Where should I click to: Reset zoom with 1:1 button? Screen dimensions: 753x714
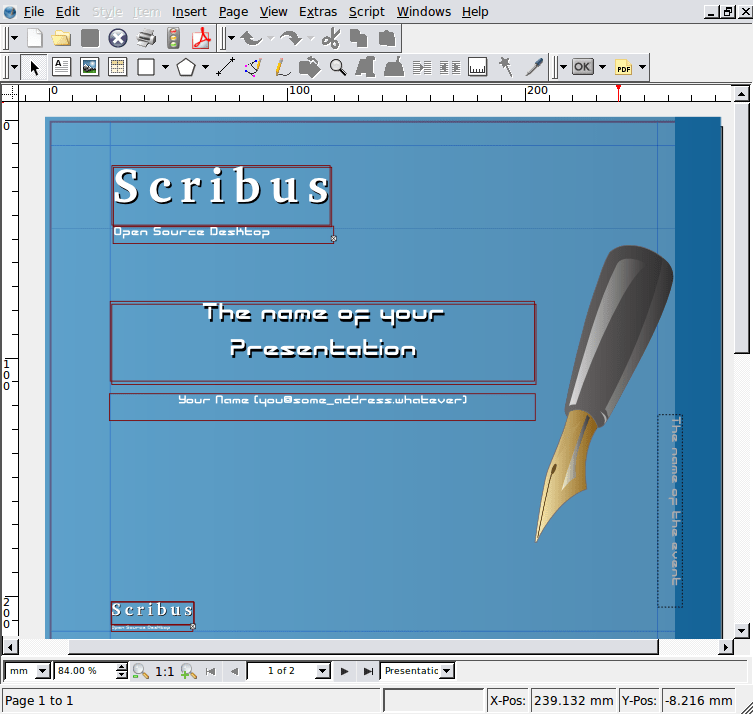point(164,671)
